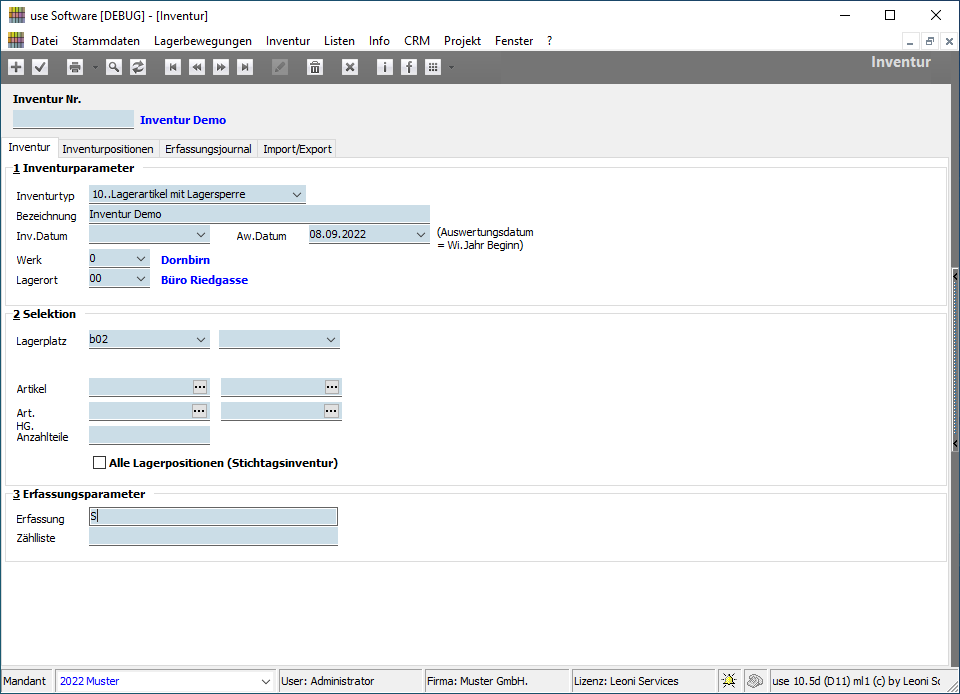This screenshot has height=694, width=960.
Task: Open the print options arrow beside printer
Action: pyautogui.click(x=95, y=67)
